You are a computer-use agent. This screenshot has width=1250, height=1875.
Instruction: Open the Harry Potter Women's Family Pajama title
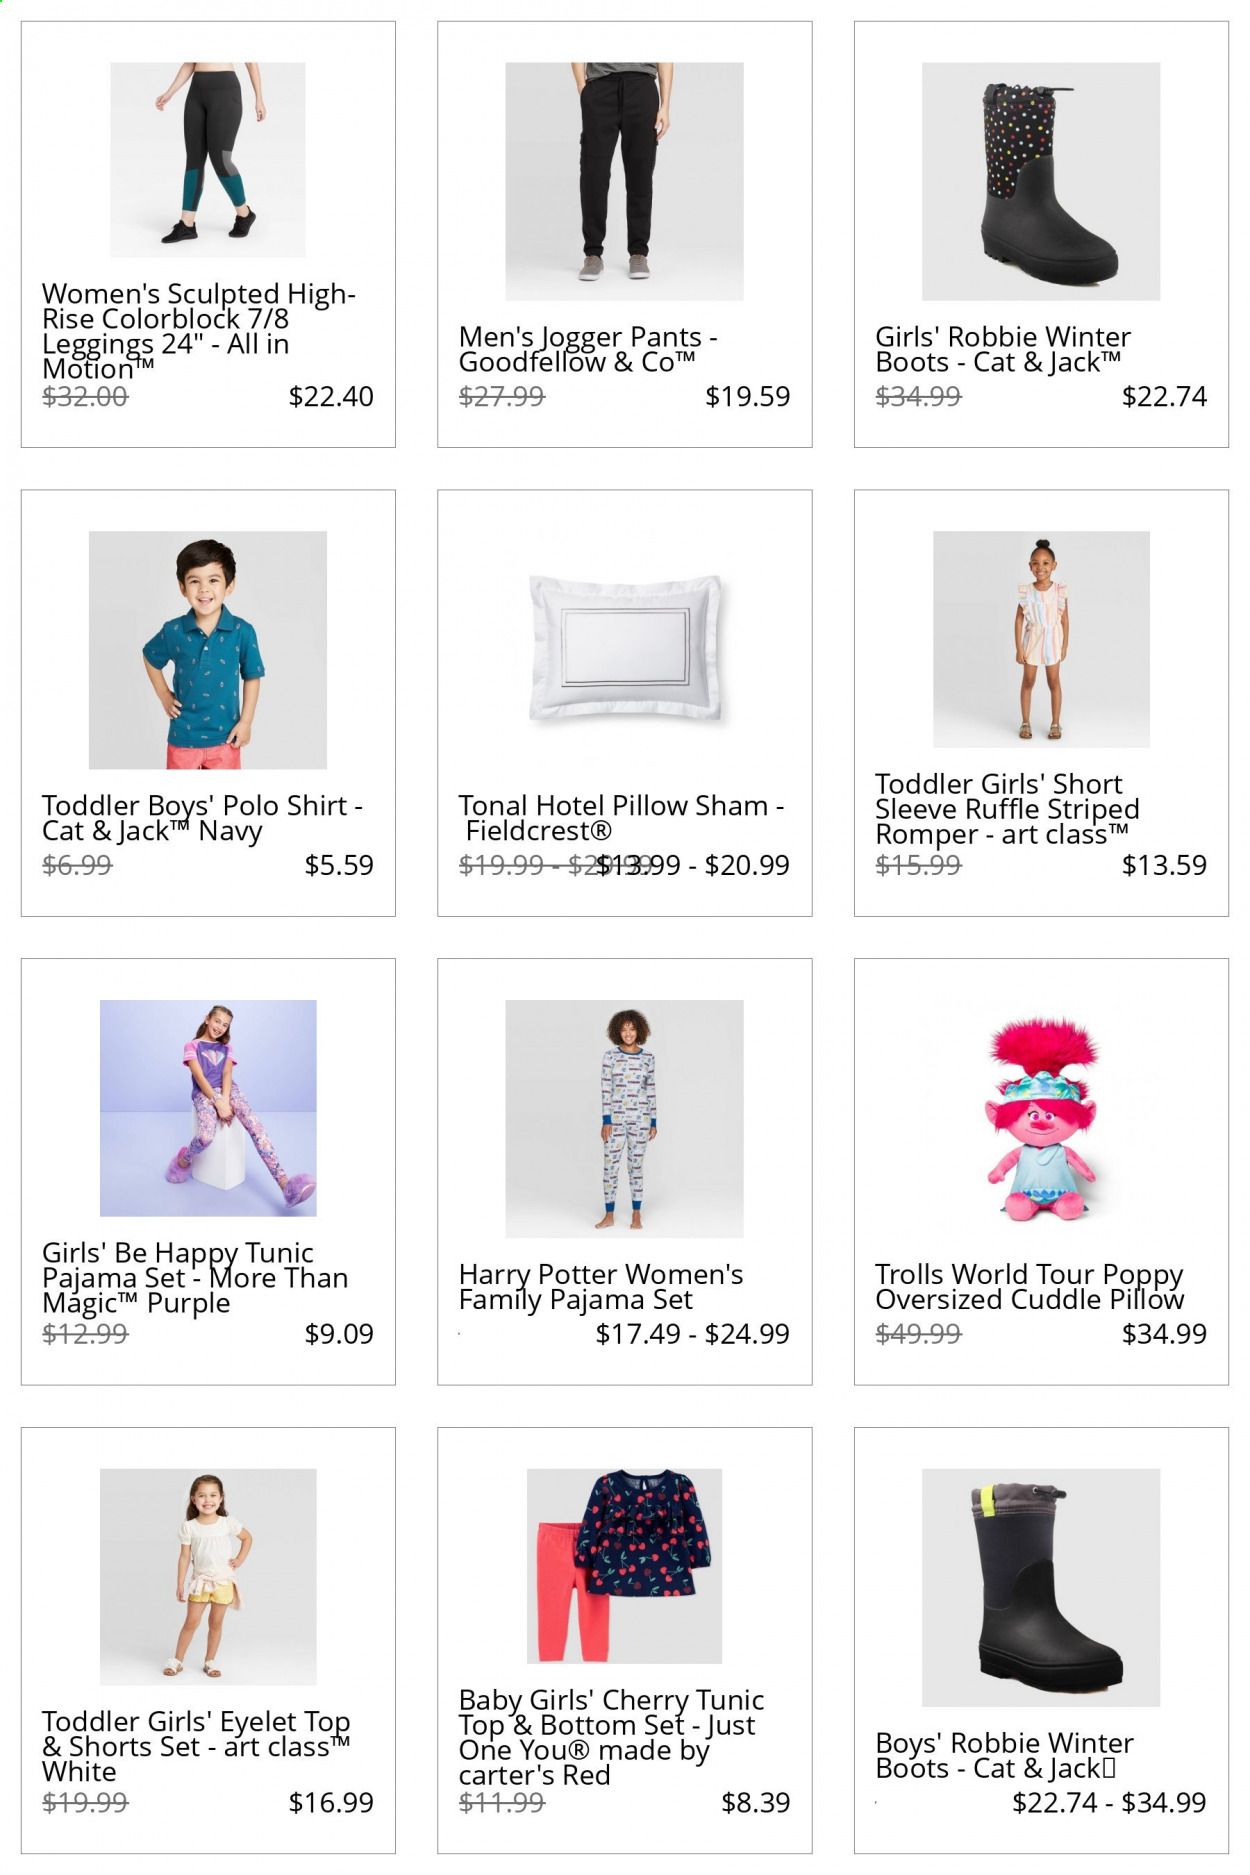(601, 1287)
